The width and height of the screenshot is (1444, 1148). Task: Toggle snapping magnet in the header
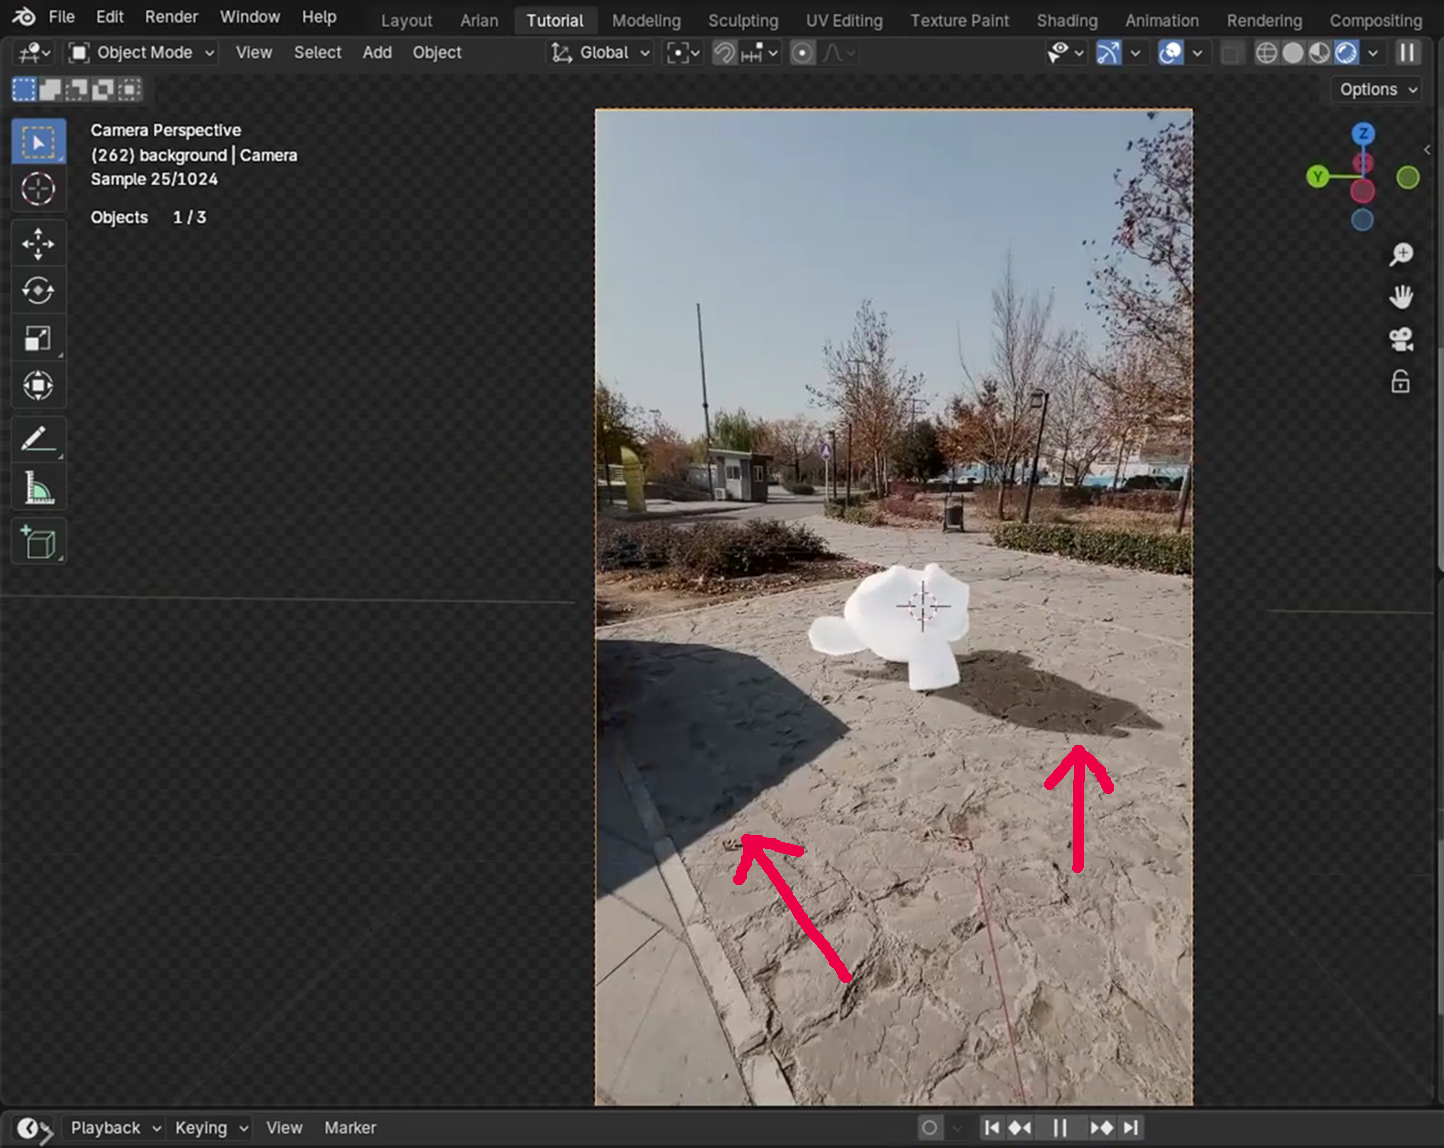click(x=725, y=53)
